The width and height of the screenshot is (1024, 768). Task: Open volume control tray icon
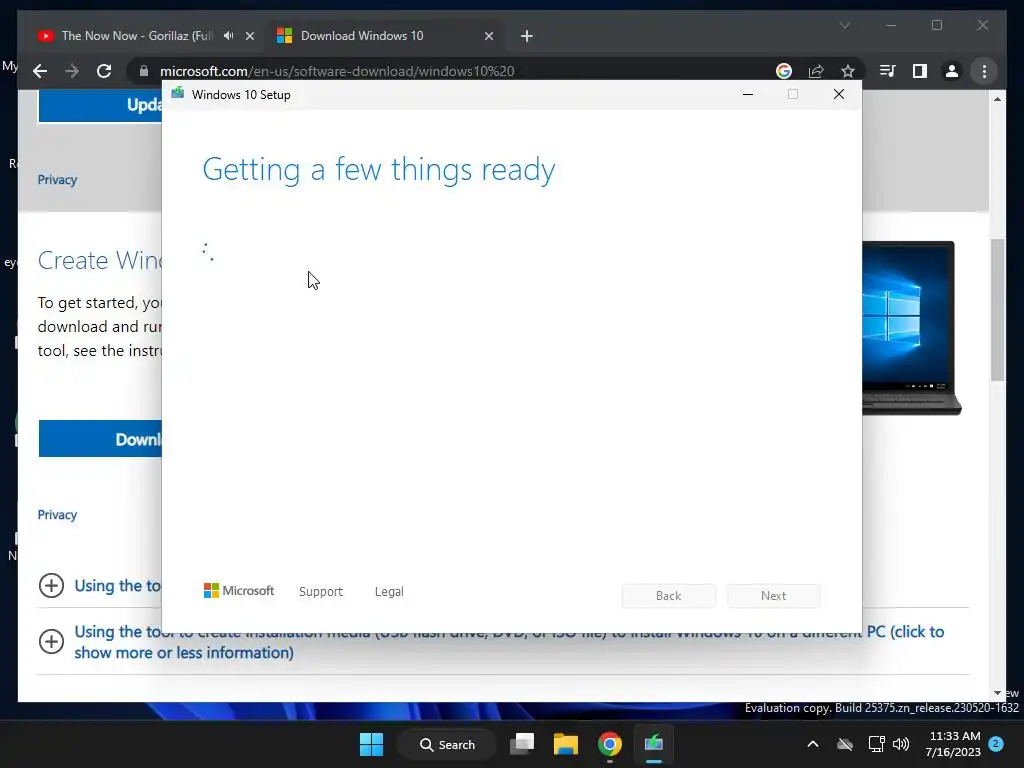[901, 744]
